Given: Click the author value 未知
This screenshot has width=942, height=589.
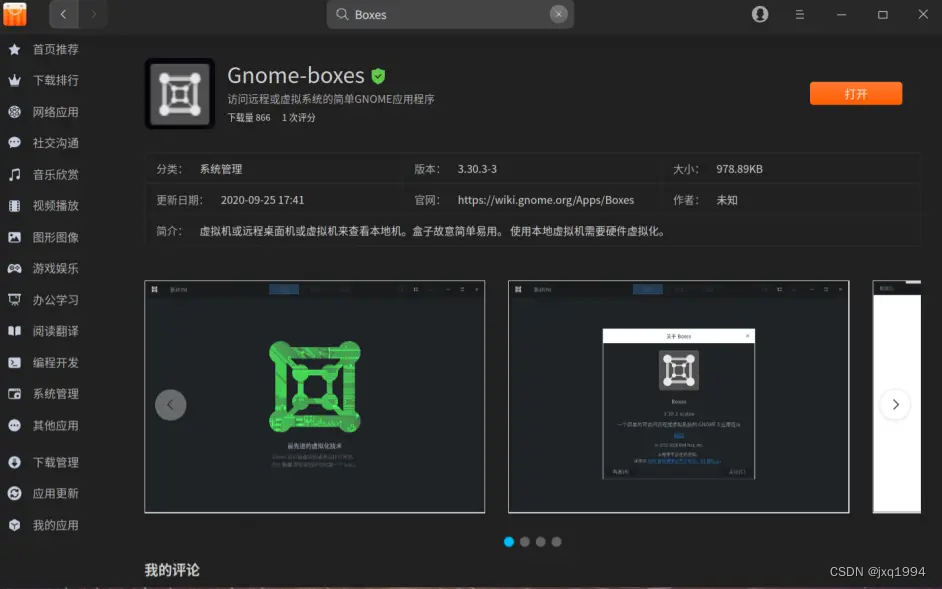Looking at the screenshot, I should click(x=726, y=200).
